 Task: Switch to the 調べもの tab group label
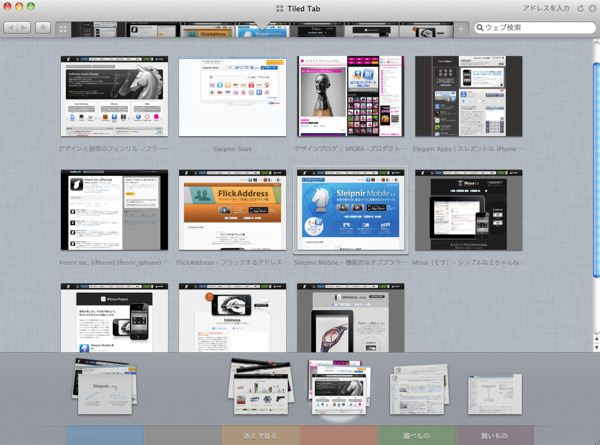tap(416, 437)
